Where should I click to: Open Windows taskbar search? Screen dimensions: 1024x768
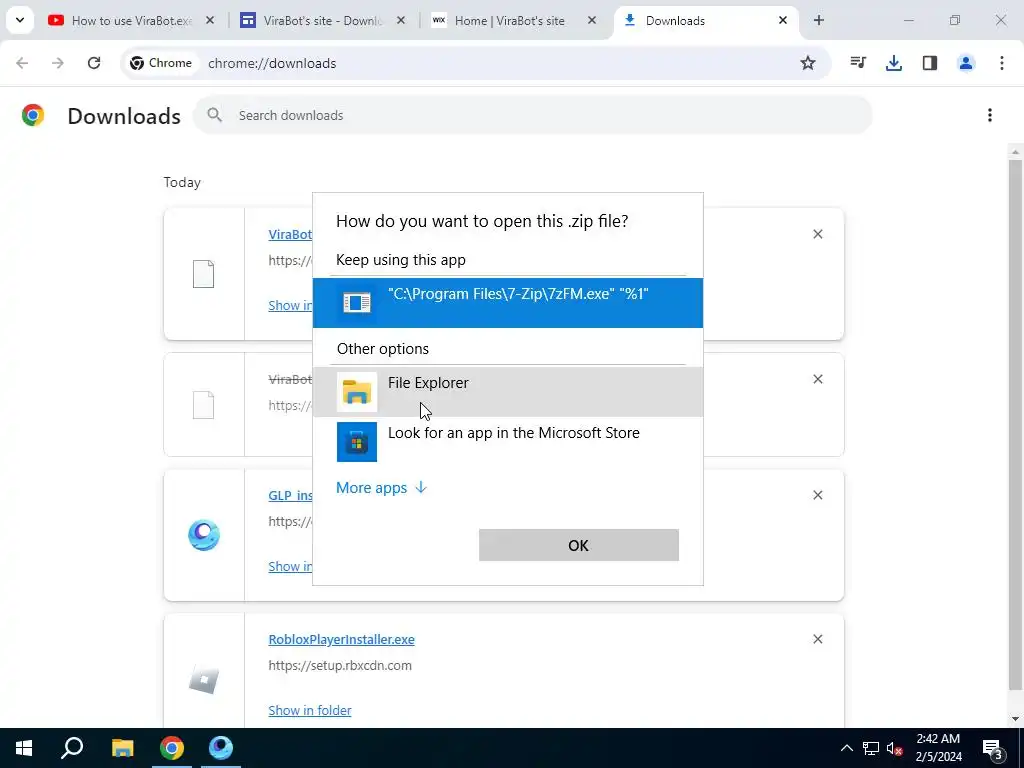[x=72, y=748]
